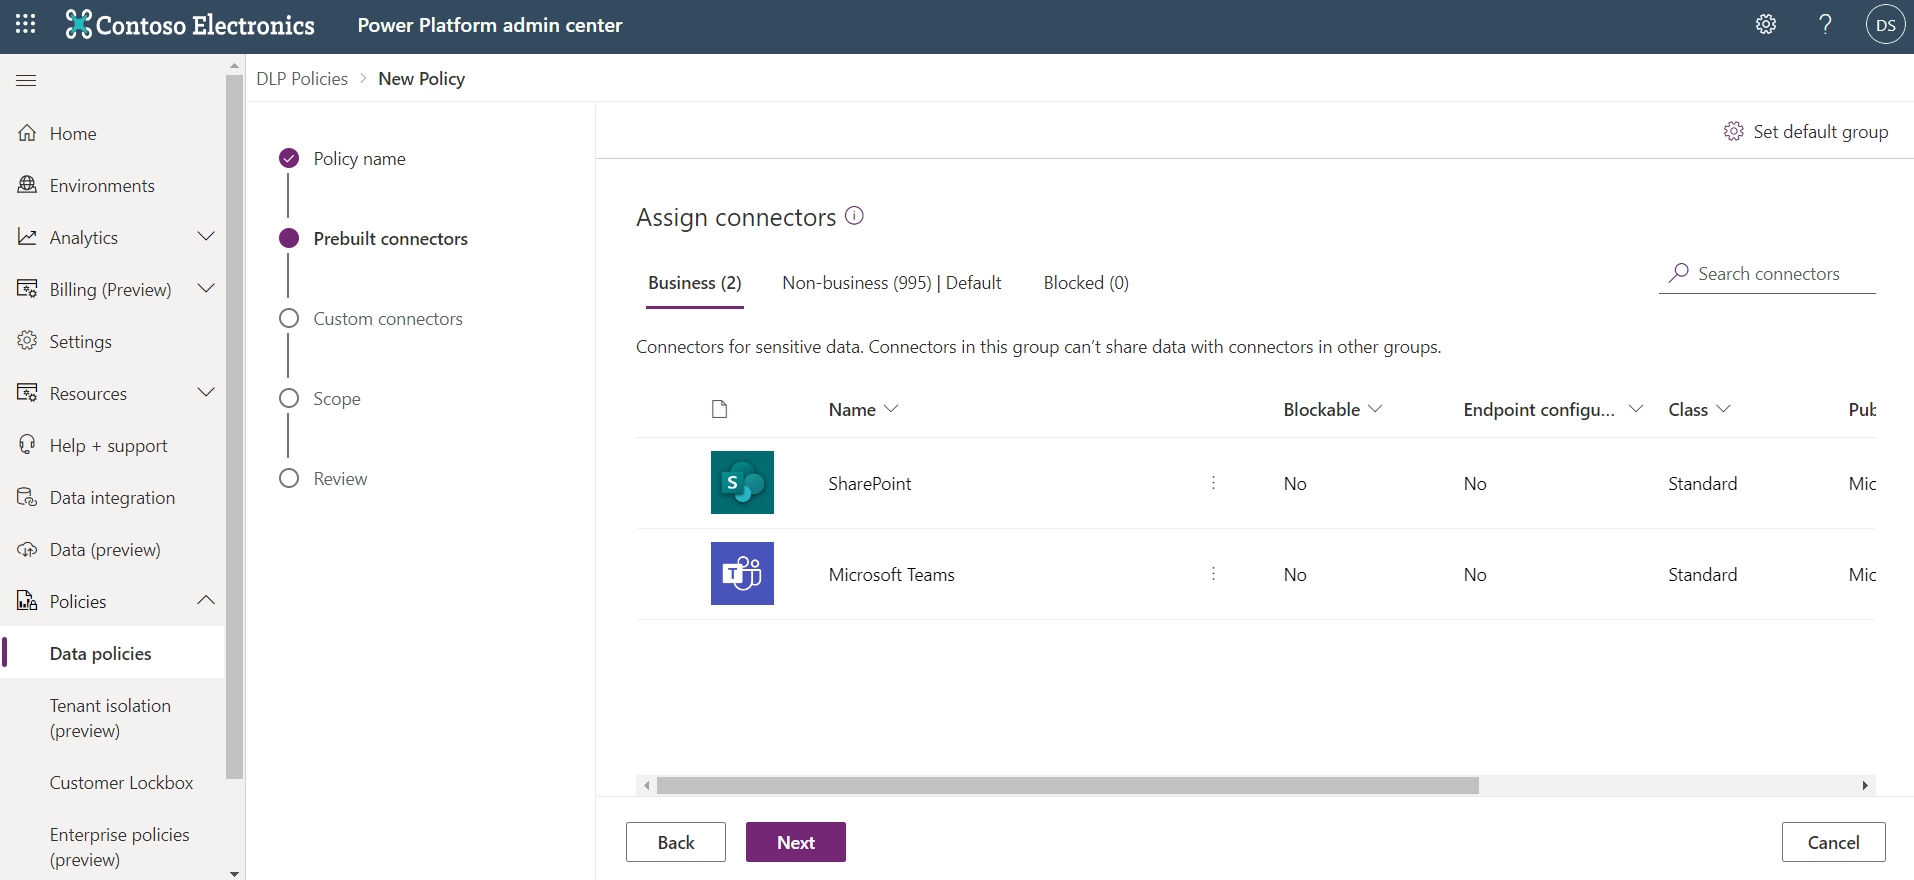Click the Back button
The width and height of the screenshot is (1914, 880).
click(676, 842)
